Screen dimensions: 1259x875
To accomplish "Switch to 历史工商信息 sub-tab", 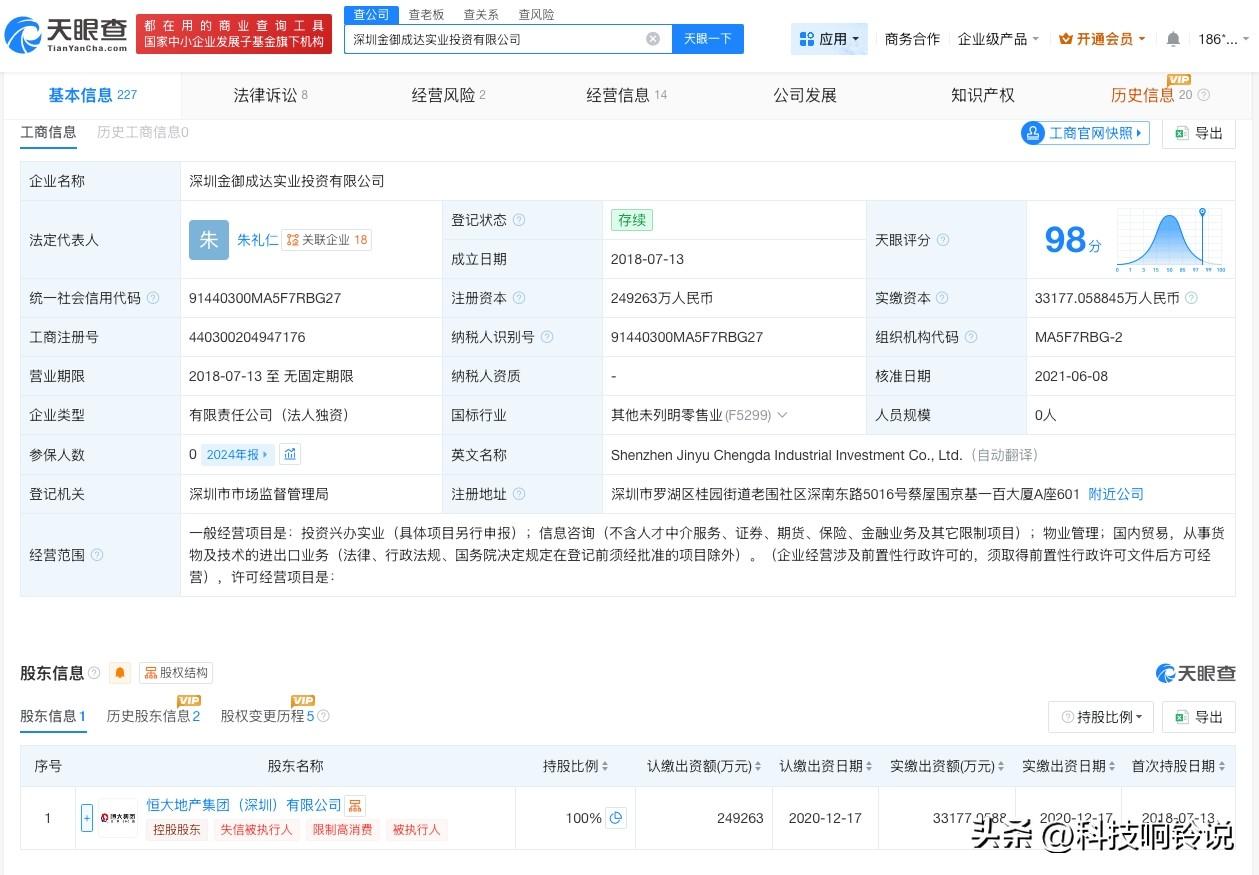I will tap(142, 132).
